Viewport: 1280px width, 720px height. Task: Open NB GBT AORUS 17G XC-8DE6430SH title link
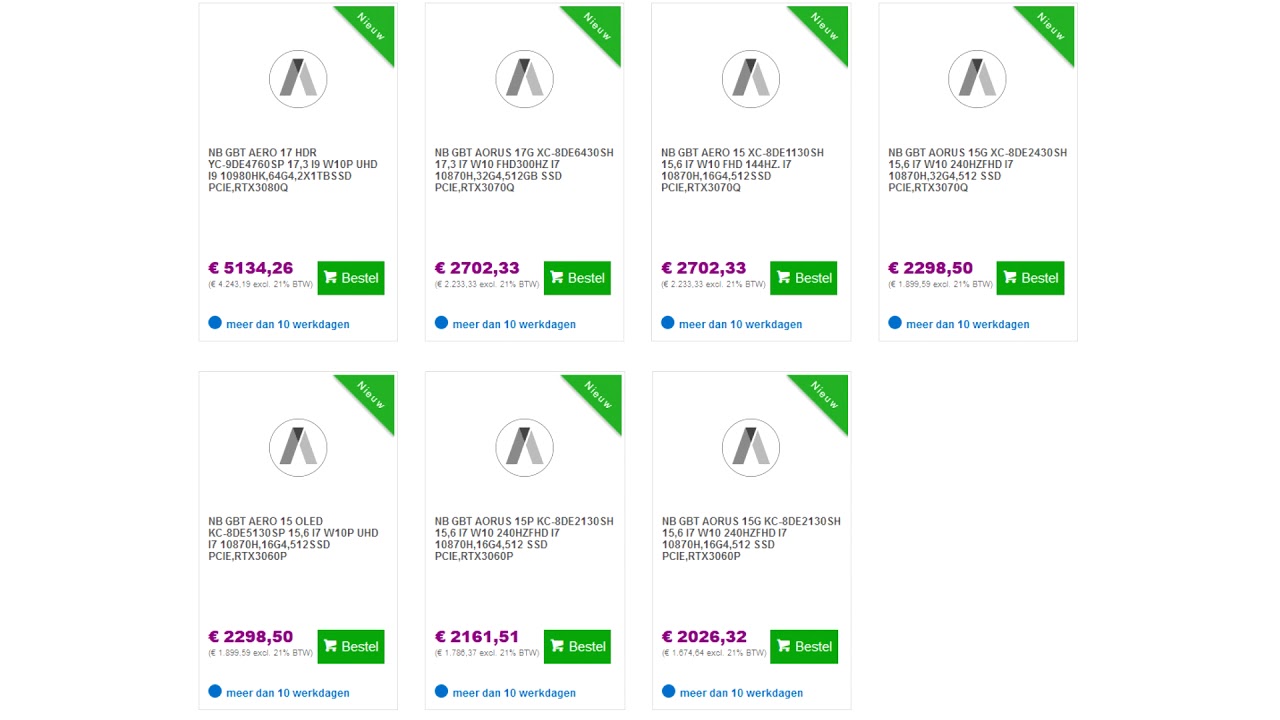pyautogui.click(x=524, y=170)
